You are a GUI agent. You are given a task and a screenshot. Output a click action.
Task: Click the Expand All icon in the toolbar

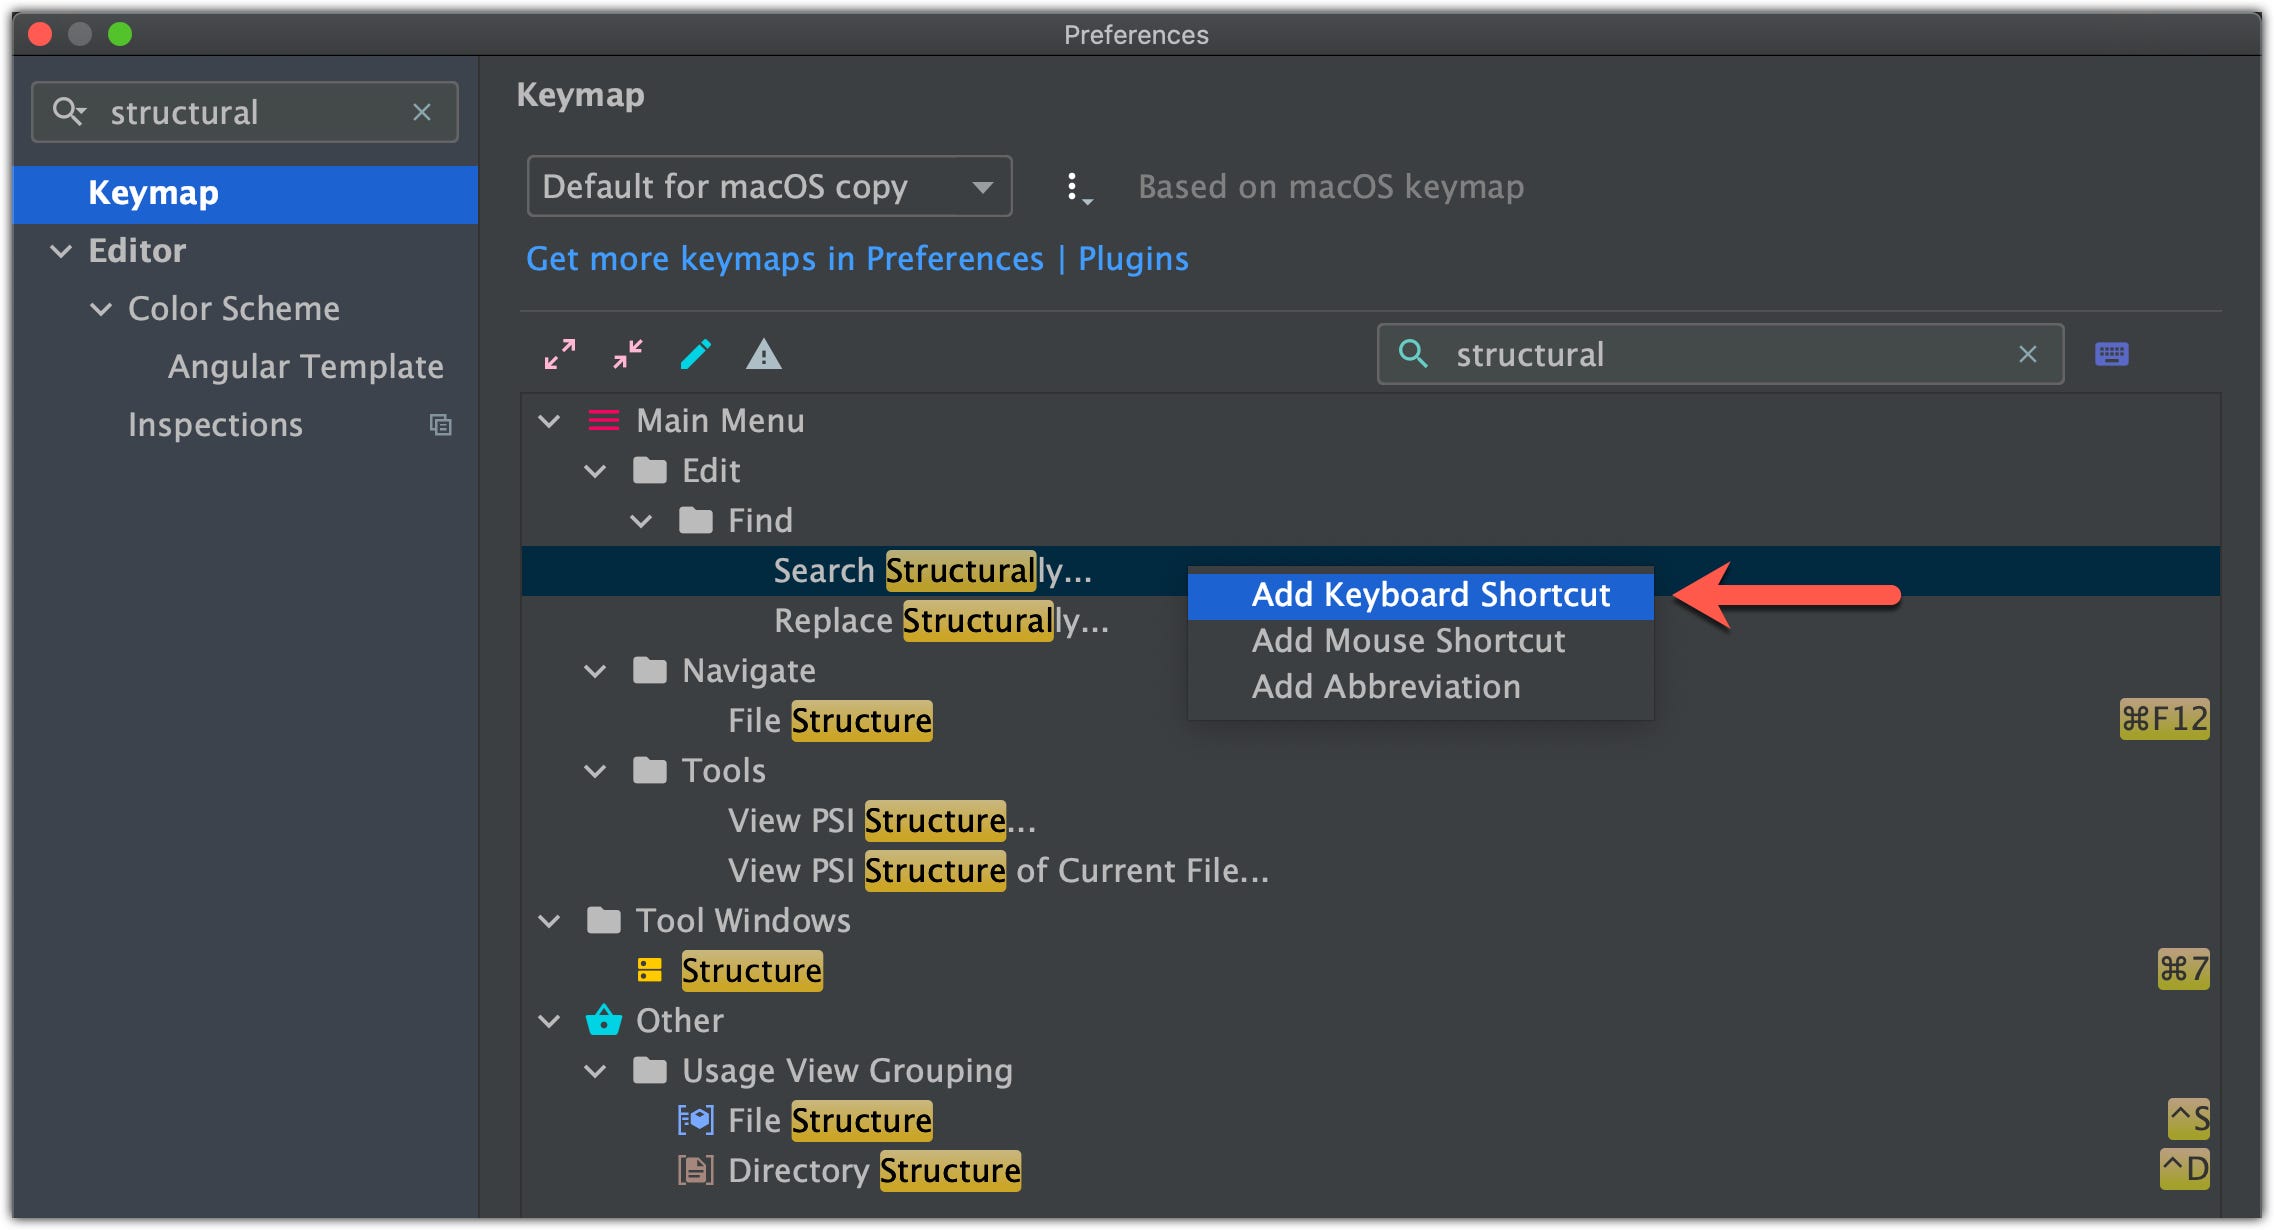(x=560, y=354)
